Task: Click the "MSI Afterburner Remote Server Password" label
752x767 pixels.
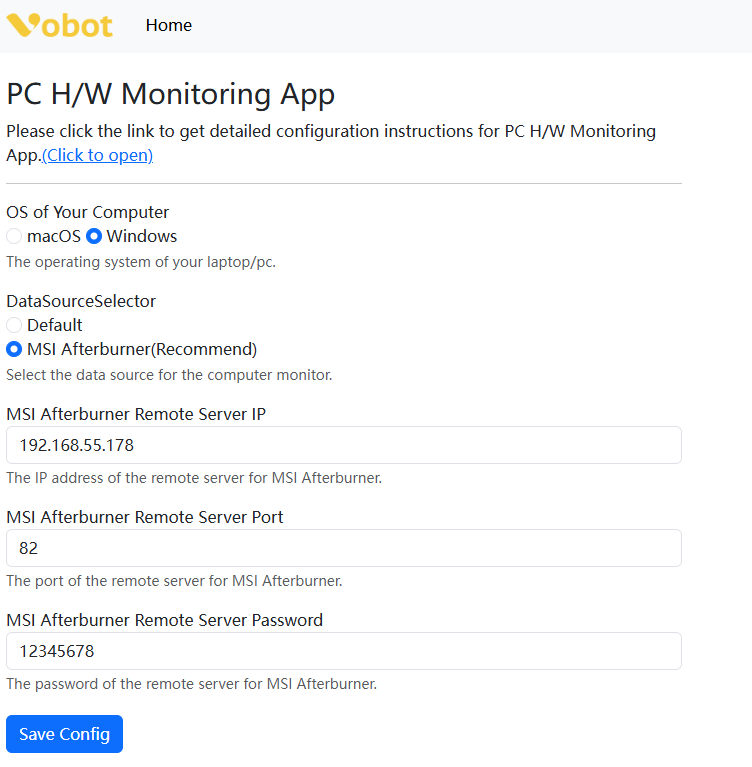Action: click(164, 620)
